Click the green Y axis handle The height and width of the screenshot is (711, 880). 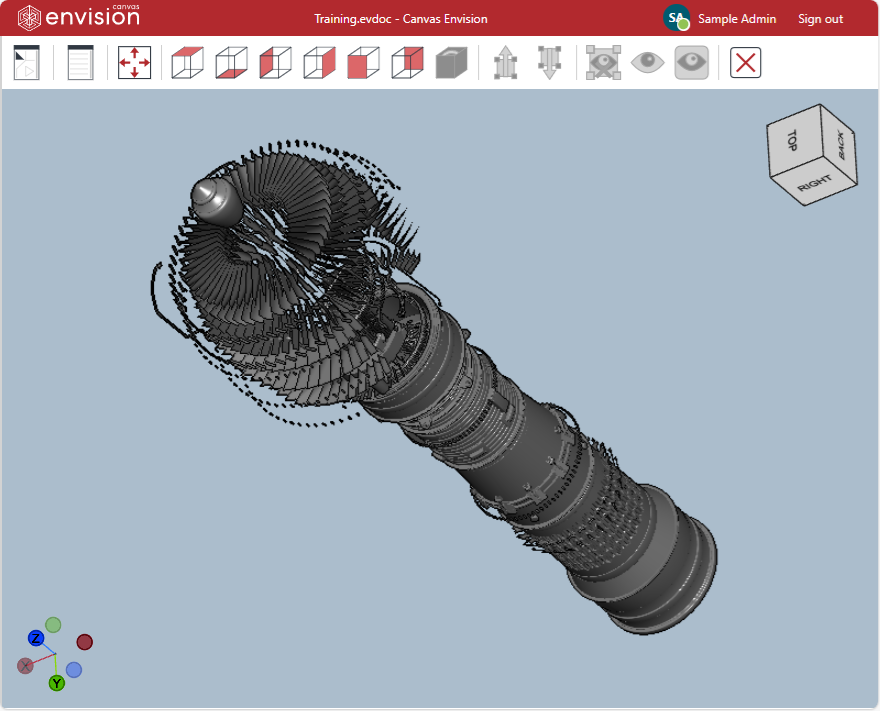pyautogui.click(x=57, y=683)
